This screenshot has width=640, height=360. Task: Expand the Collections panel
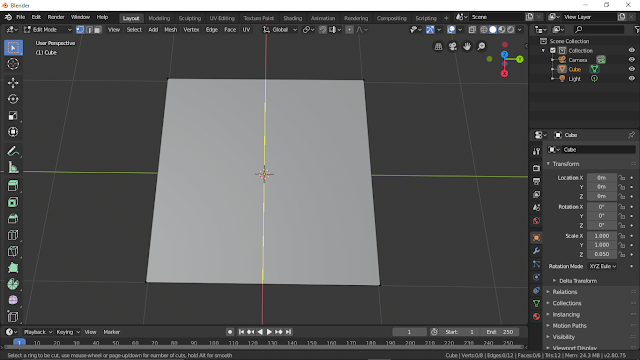[567, 303]
